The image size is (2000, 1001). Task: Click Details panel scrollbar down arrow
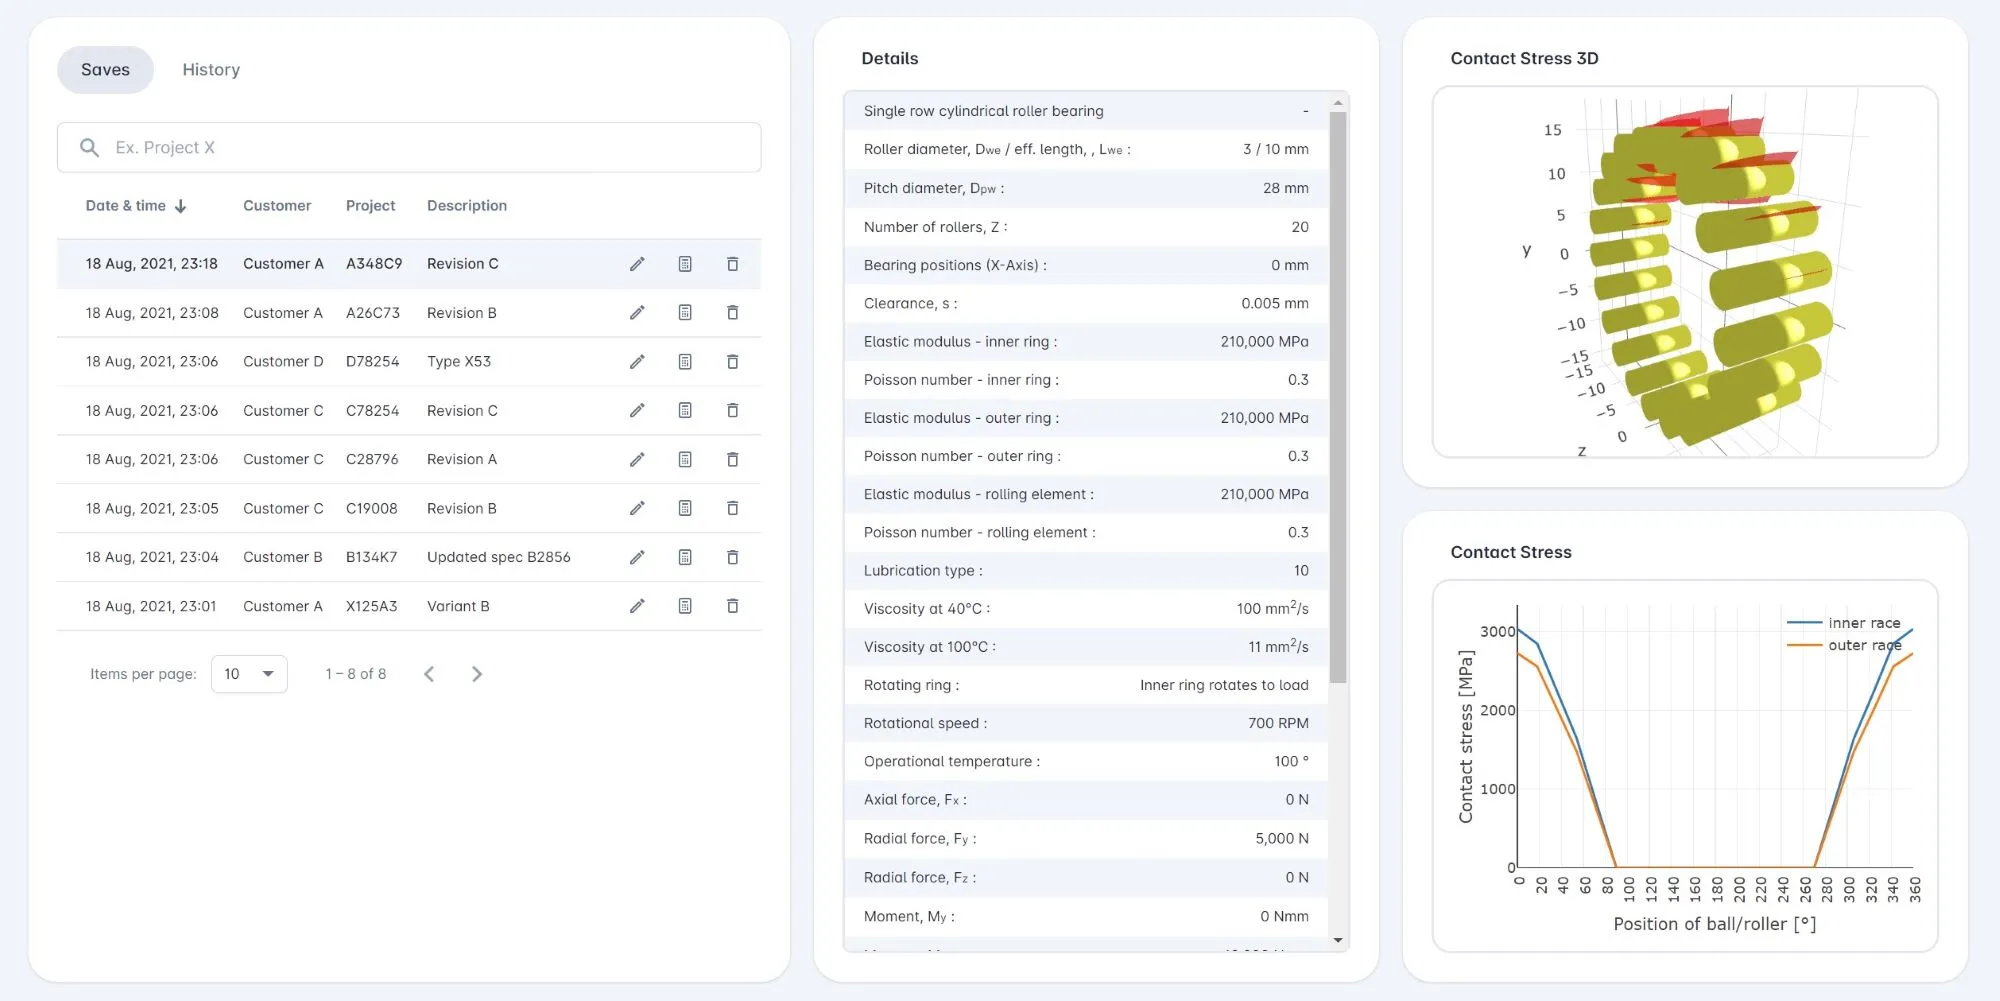[1338, 940]
